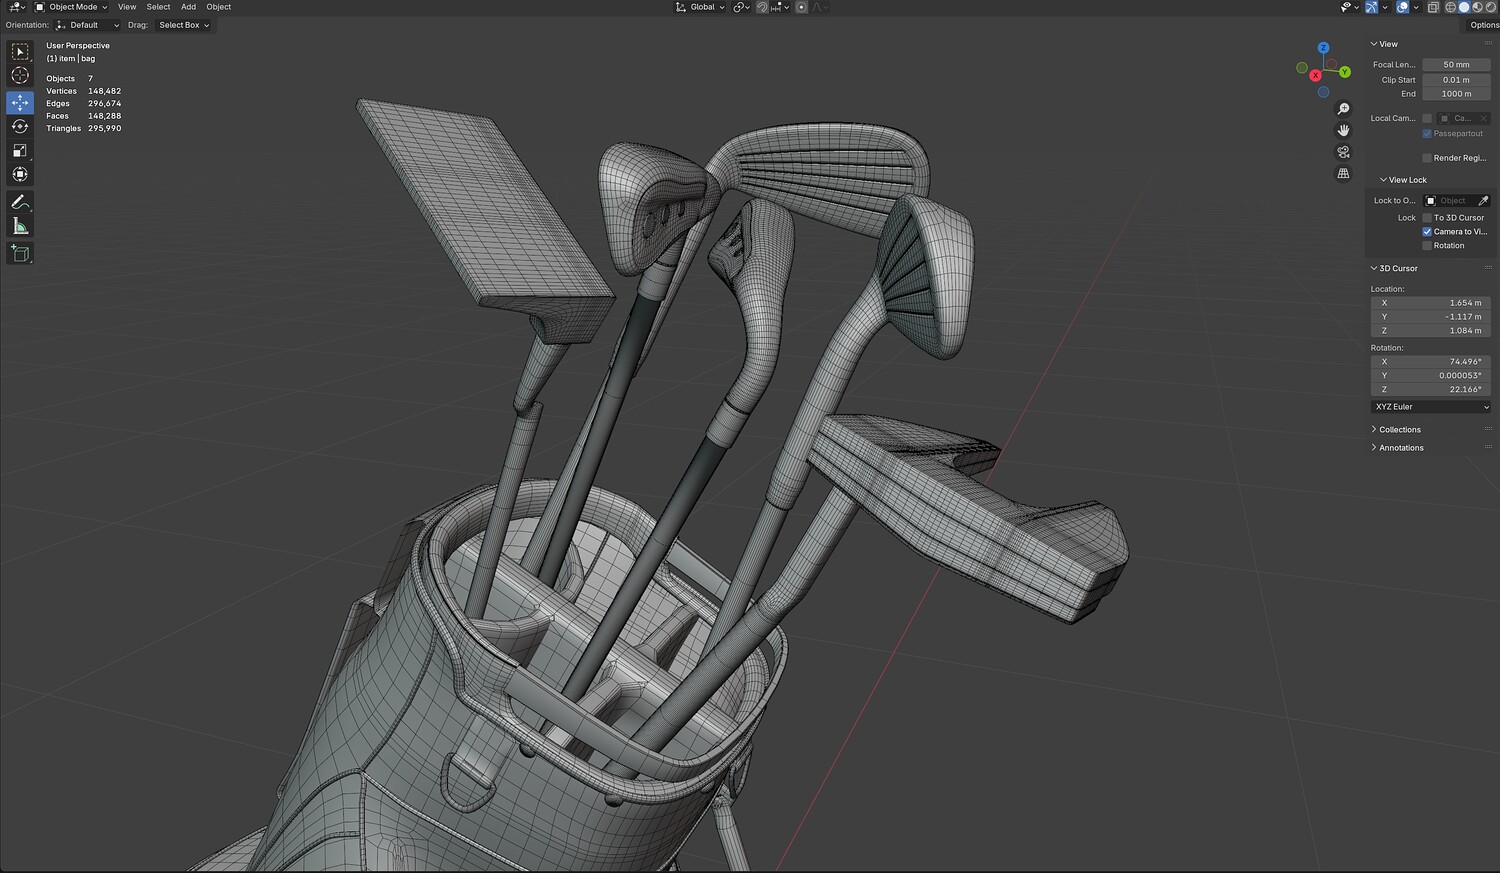This screenshot has height=873, width=1500.
Task: Click cursor Location Z 1.084 m field
Action: coord(1431,331)
